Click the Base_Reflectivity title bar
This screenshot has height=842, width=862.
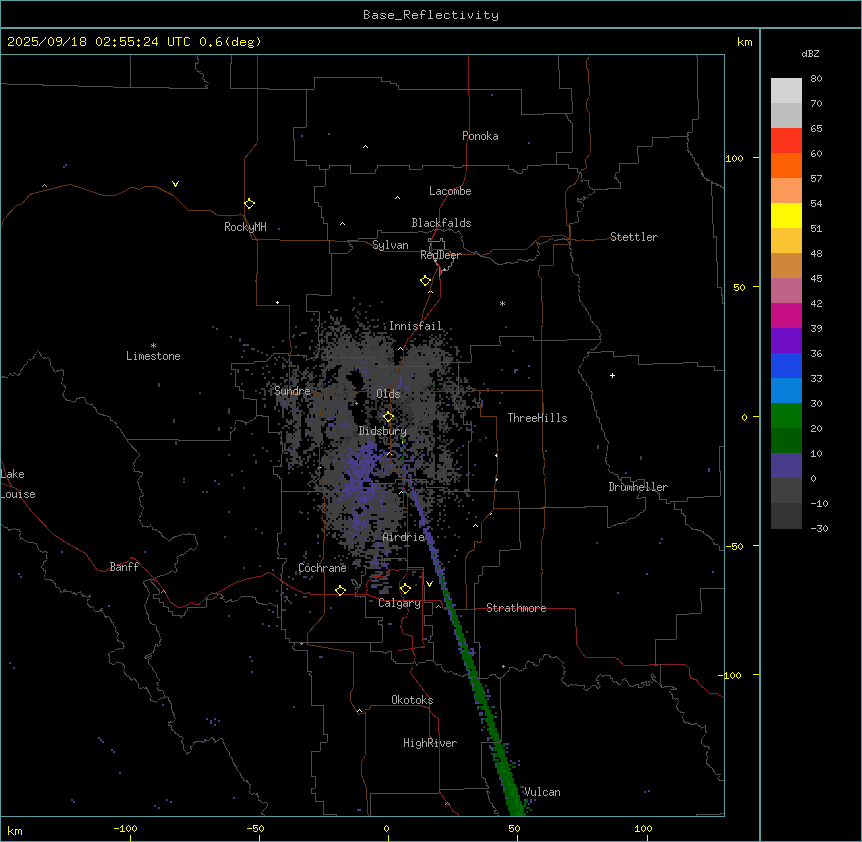tap(430, 15)
